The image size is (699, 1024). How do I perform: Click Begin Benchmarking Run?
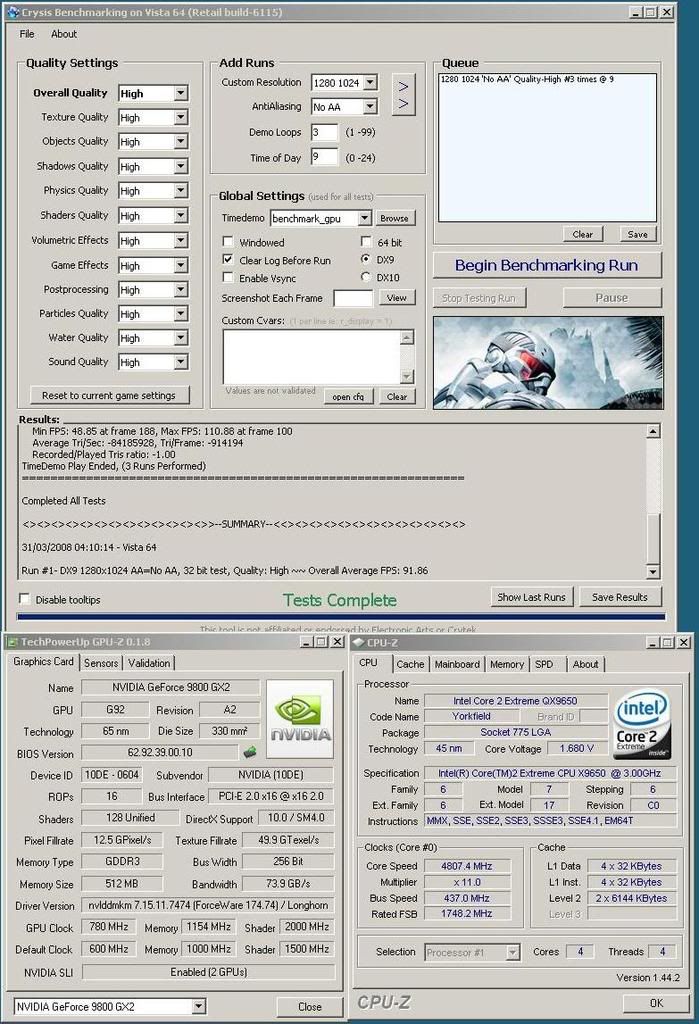[x=547, y=265]
